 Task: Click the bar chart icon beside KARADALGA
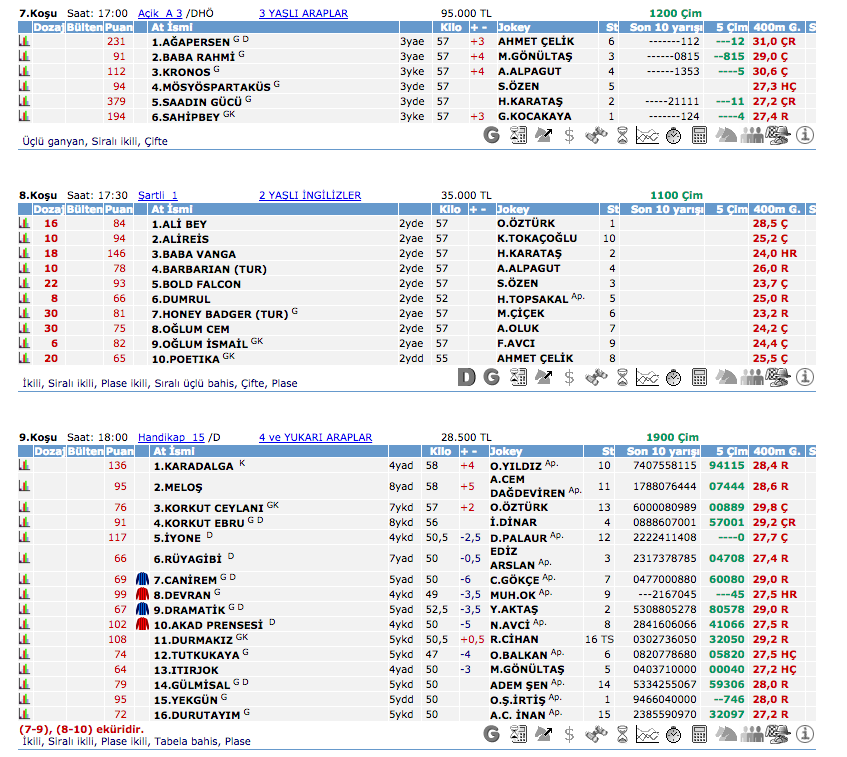(24, 465)
